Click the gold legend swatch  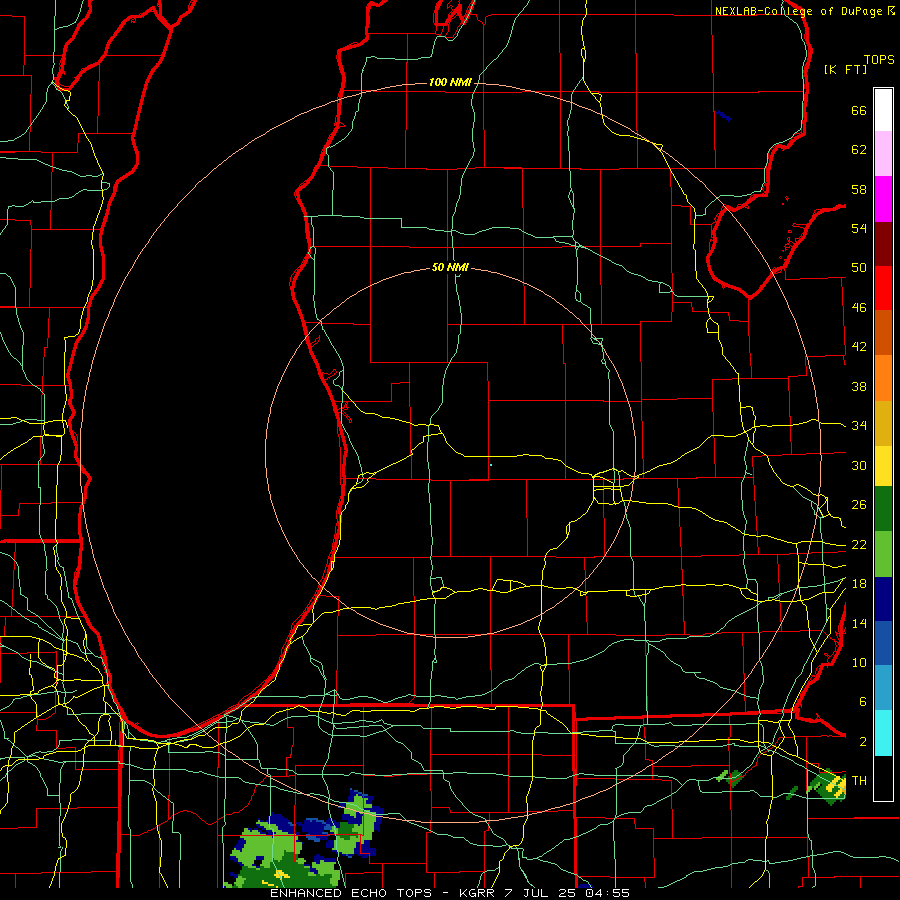point(883,423)
